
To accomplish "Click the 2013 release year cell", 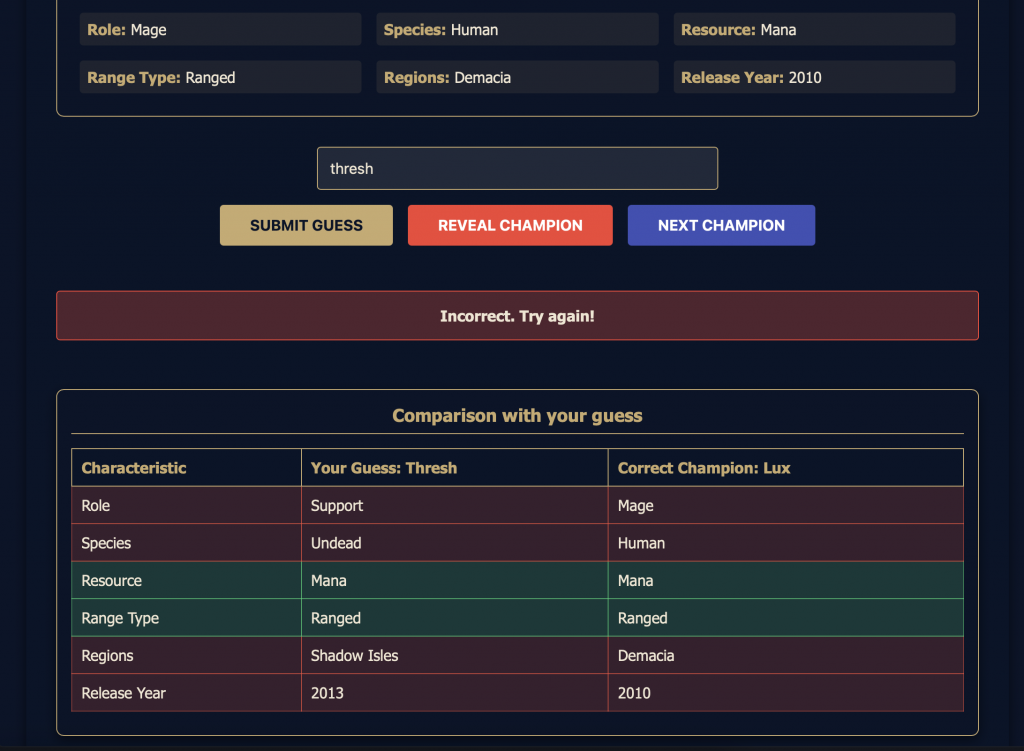I will pyautogui.click(x=454, y=693).
